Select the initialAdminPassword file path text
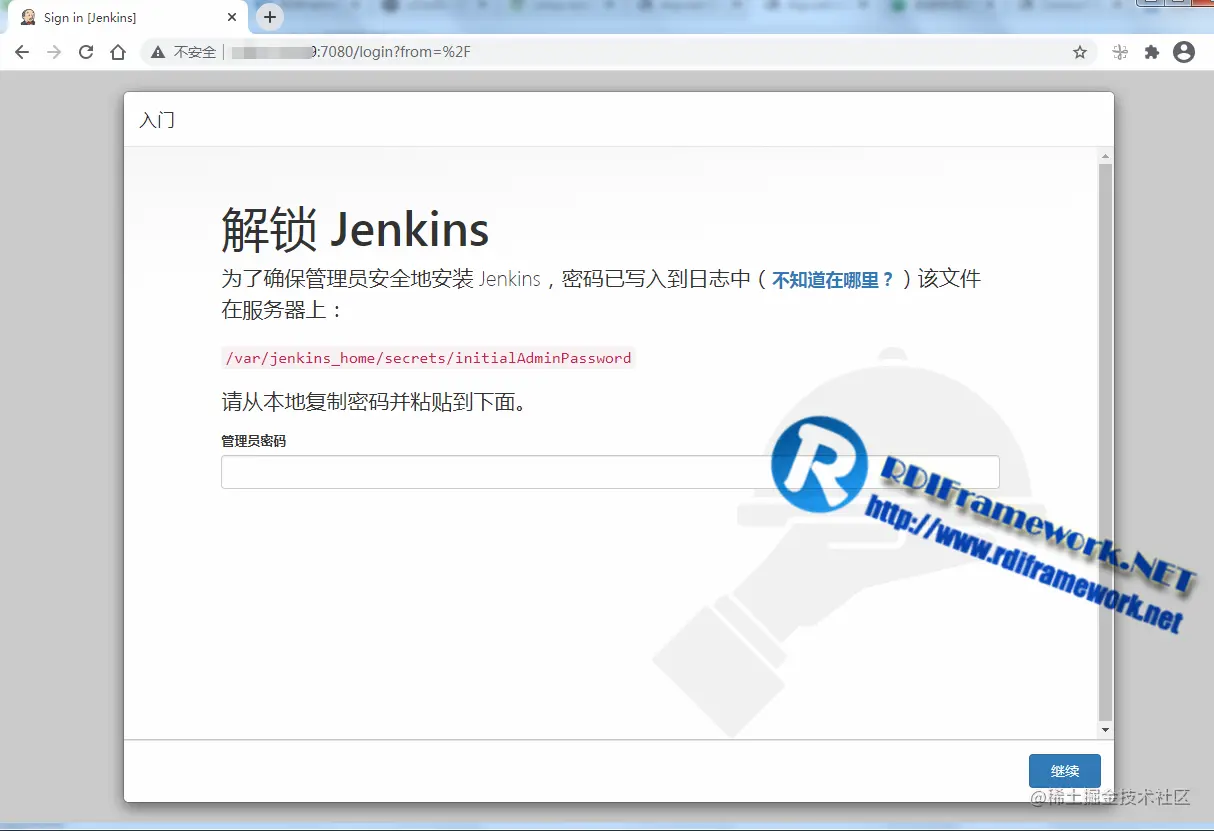 pos(427,357)
